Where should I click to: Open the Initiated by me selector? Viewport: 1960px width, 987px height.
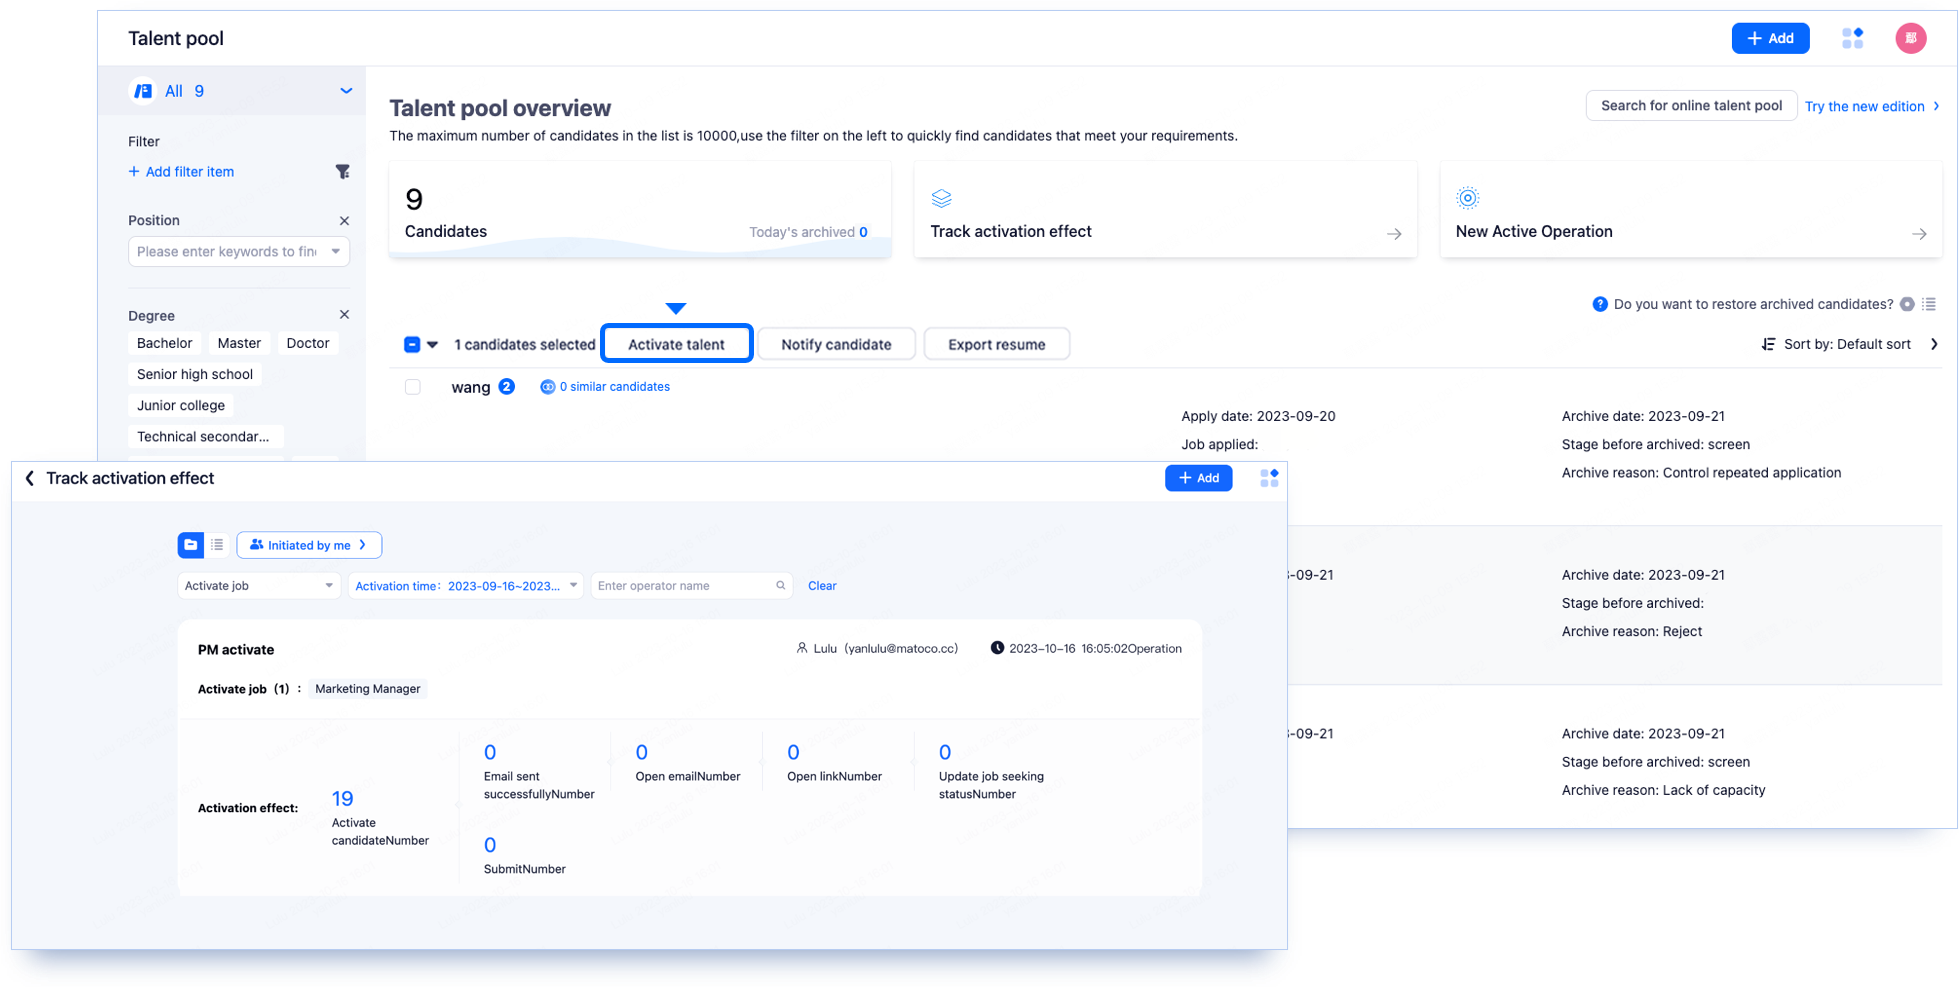point(309,545)
